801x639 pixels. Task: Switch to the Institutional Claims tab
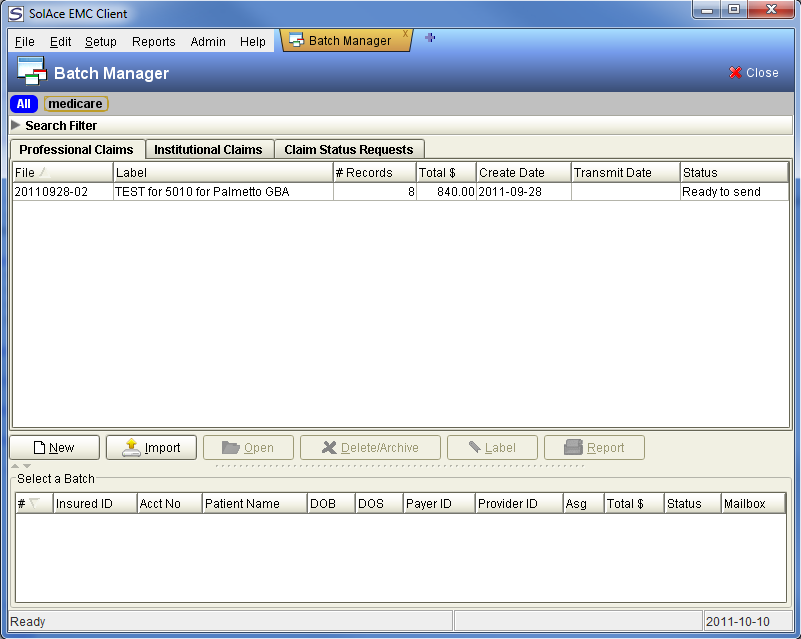208,149
